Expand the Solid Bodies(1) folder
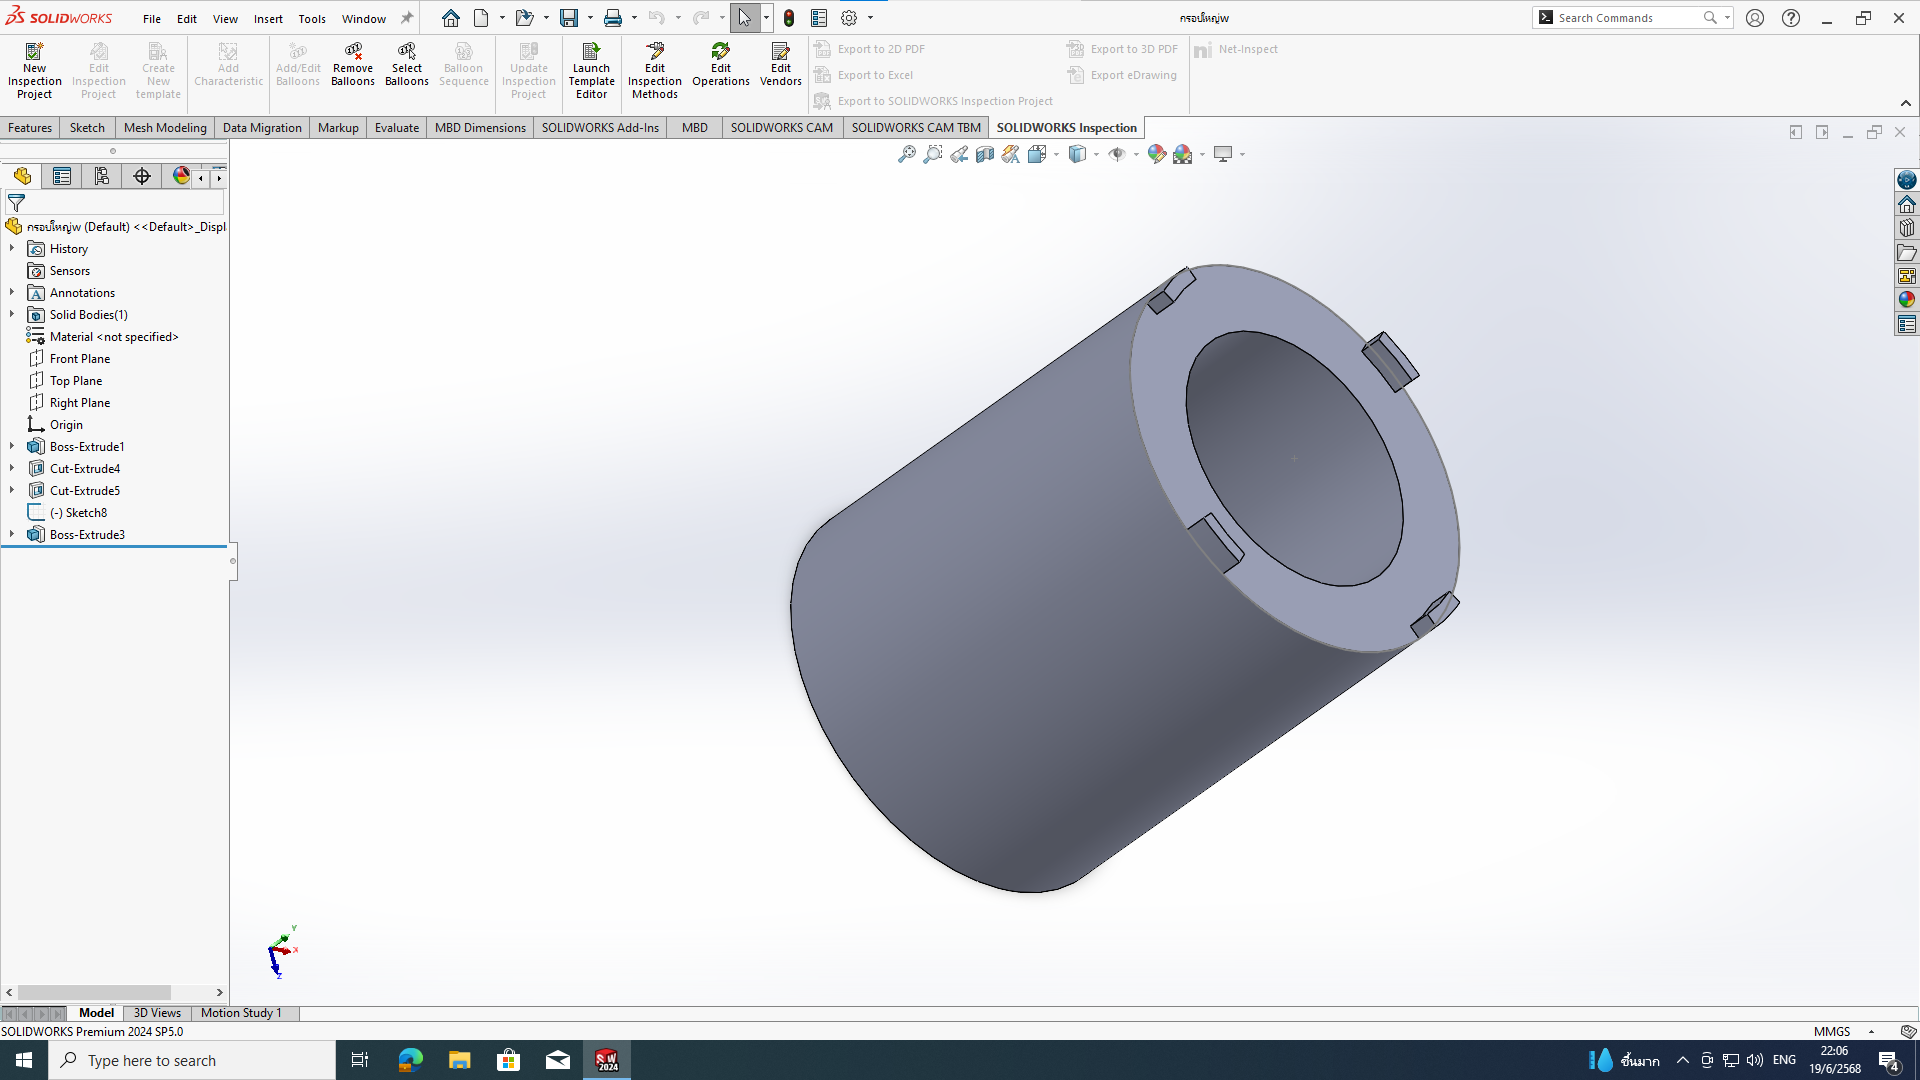The width and height of the screenshot is (1920, 1080). click(12, 315)
